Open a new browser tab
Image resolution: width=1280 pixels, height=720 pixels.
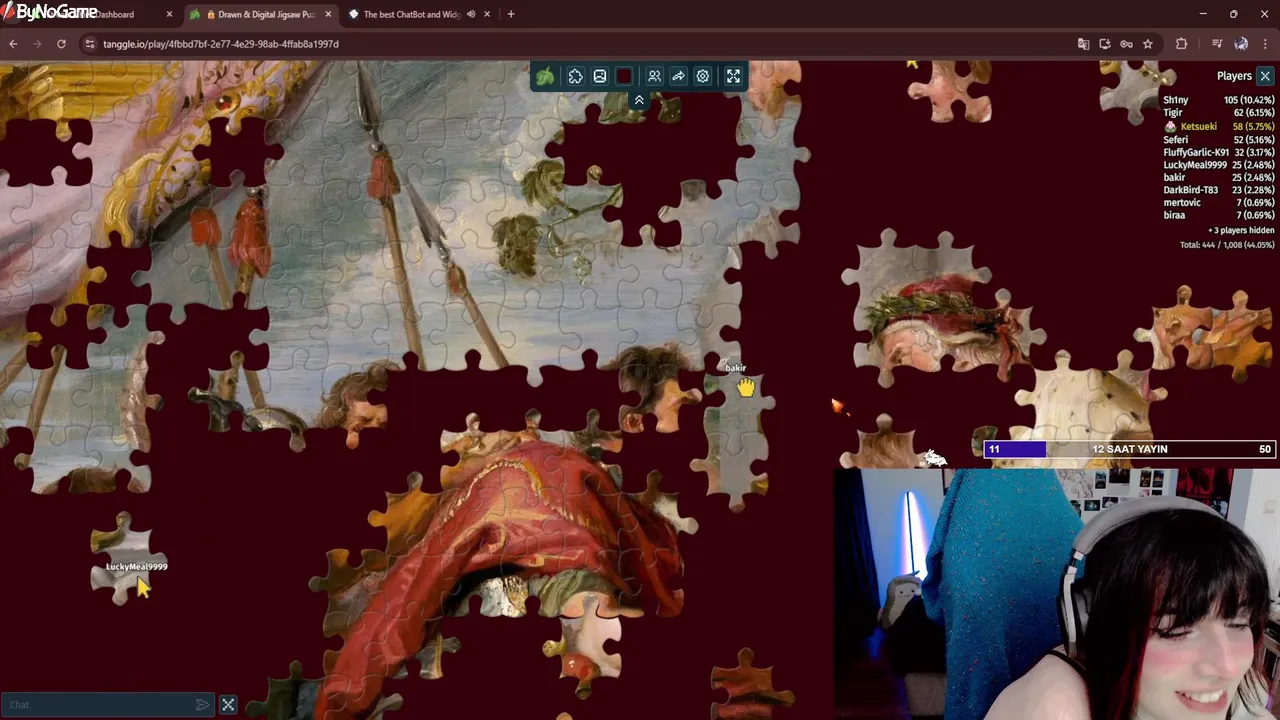pyautogui.click(x=511, y=14)
